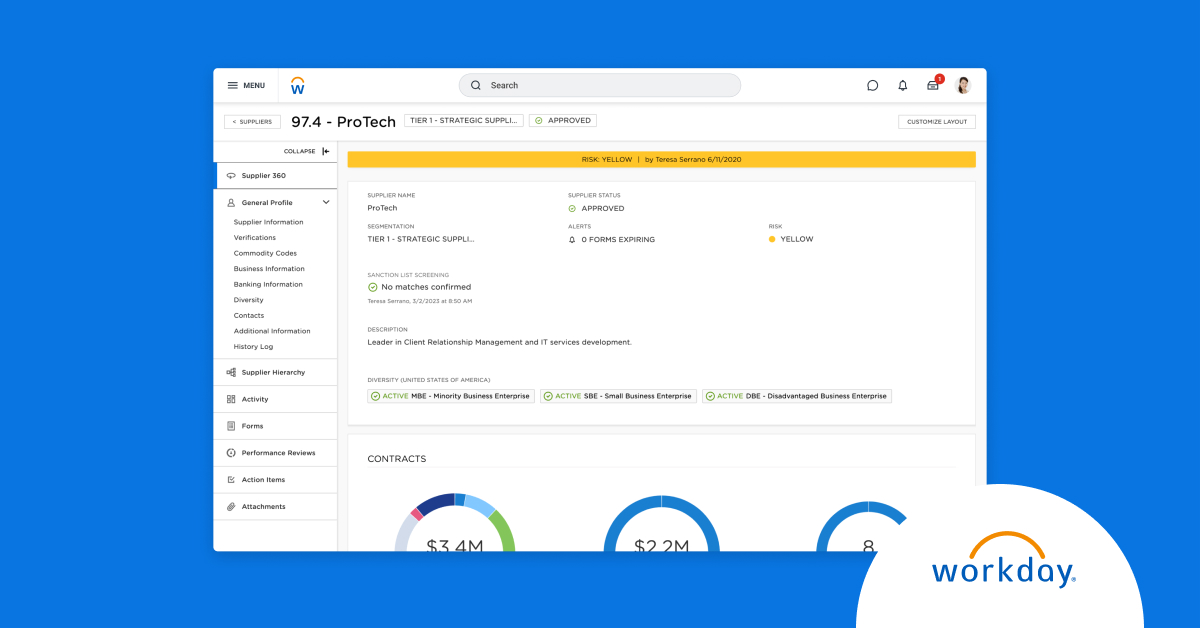Open the chat messages icon
1200x628 pixels.
pyautogui.click(x=872, y=86)
